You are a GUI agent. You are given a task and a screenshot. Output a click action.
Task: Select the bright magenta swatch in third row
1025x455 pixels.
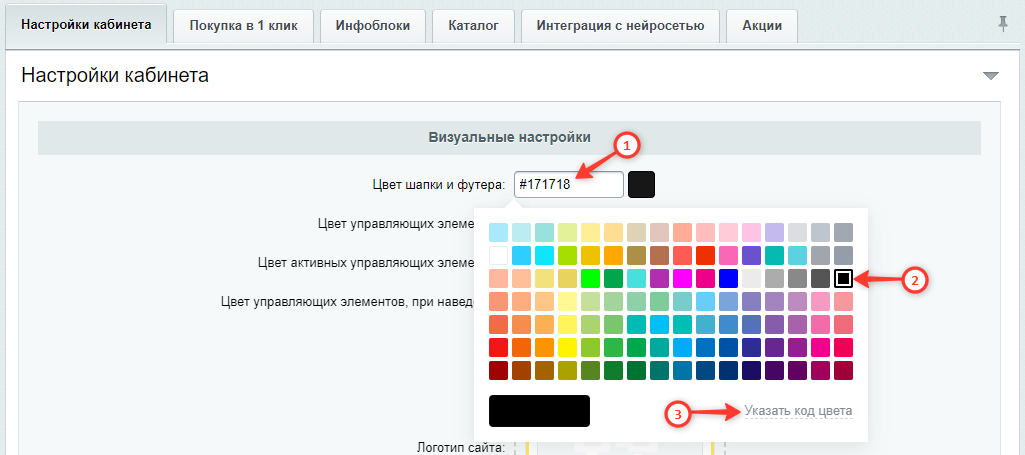click(682, 279)
